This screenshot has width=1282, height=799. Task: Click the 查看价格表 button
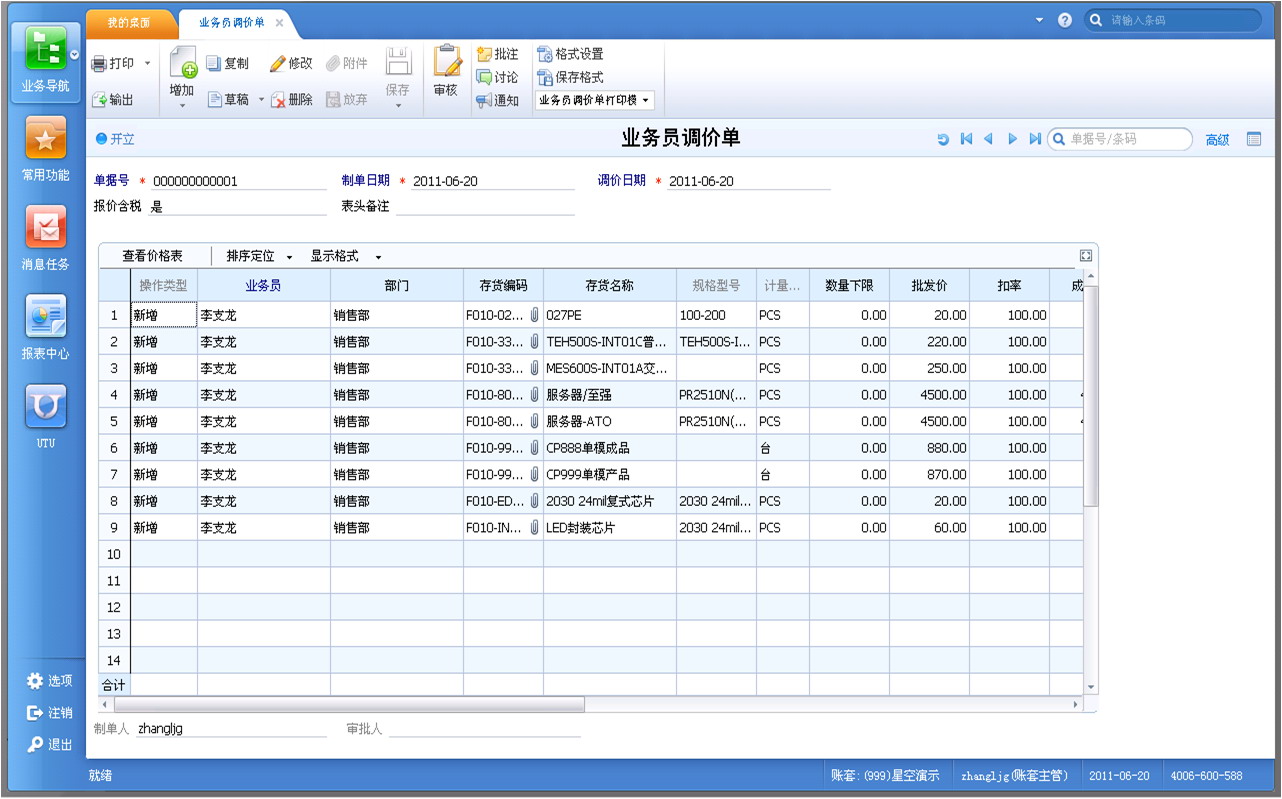click(x=152, y=257)
